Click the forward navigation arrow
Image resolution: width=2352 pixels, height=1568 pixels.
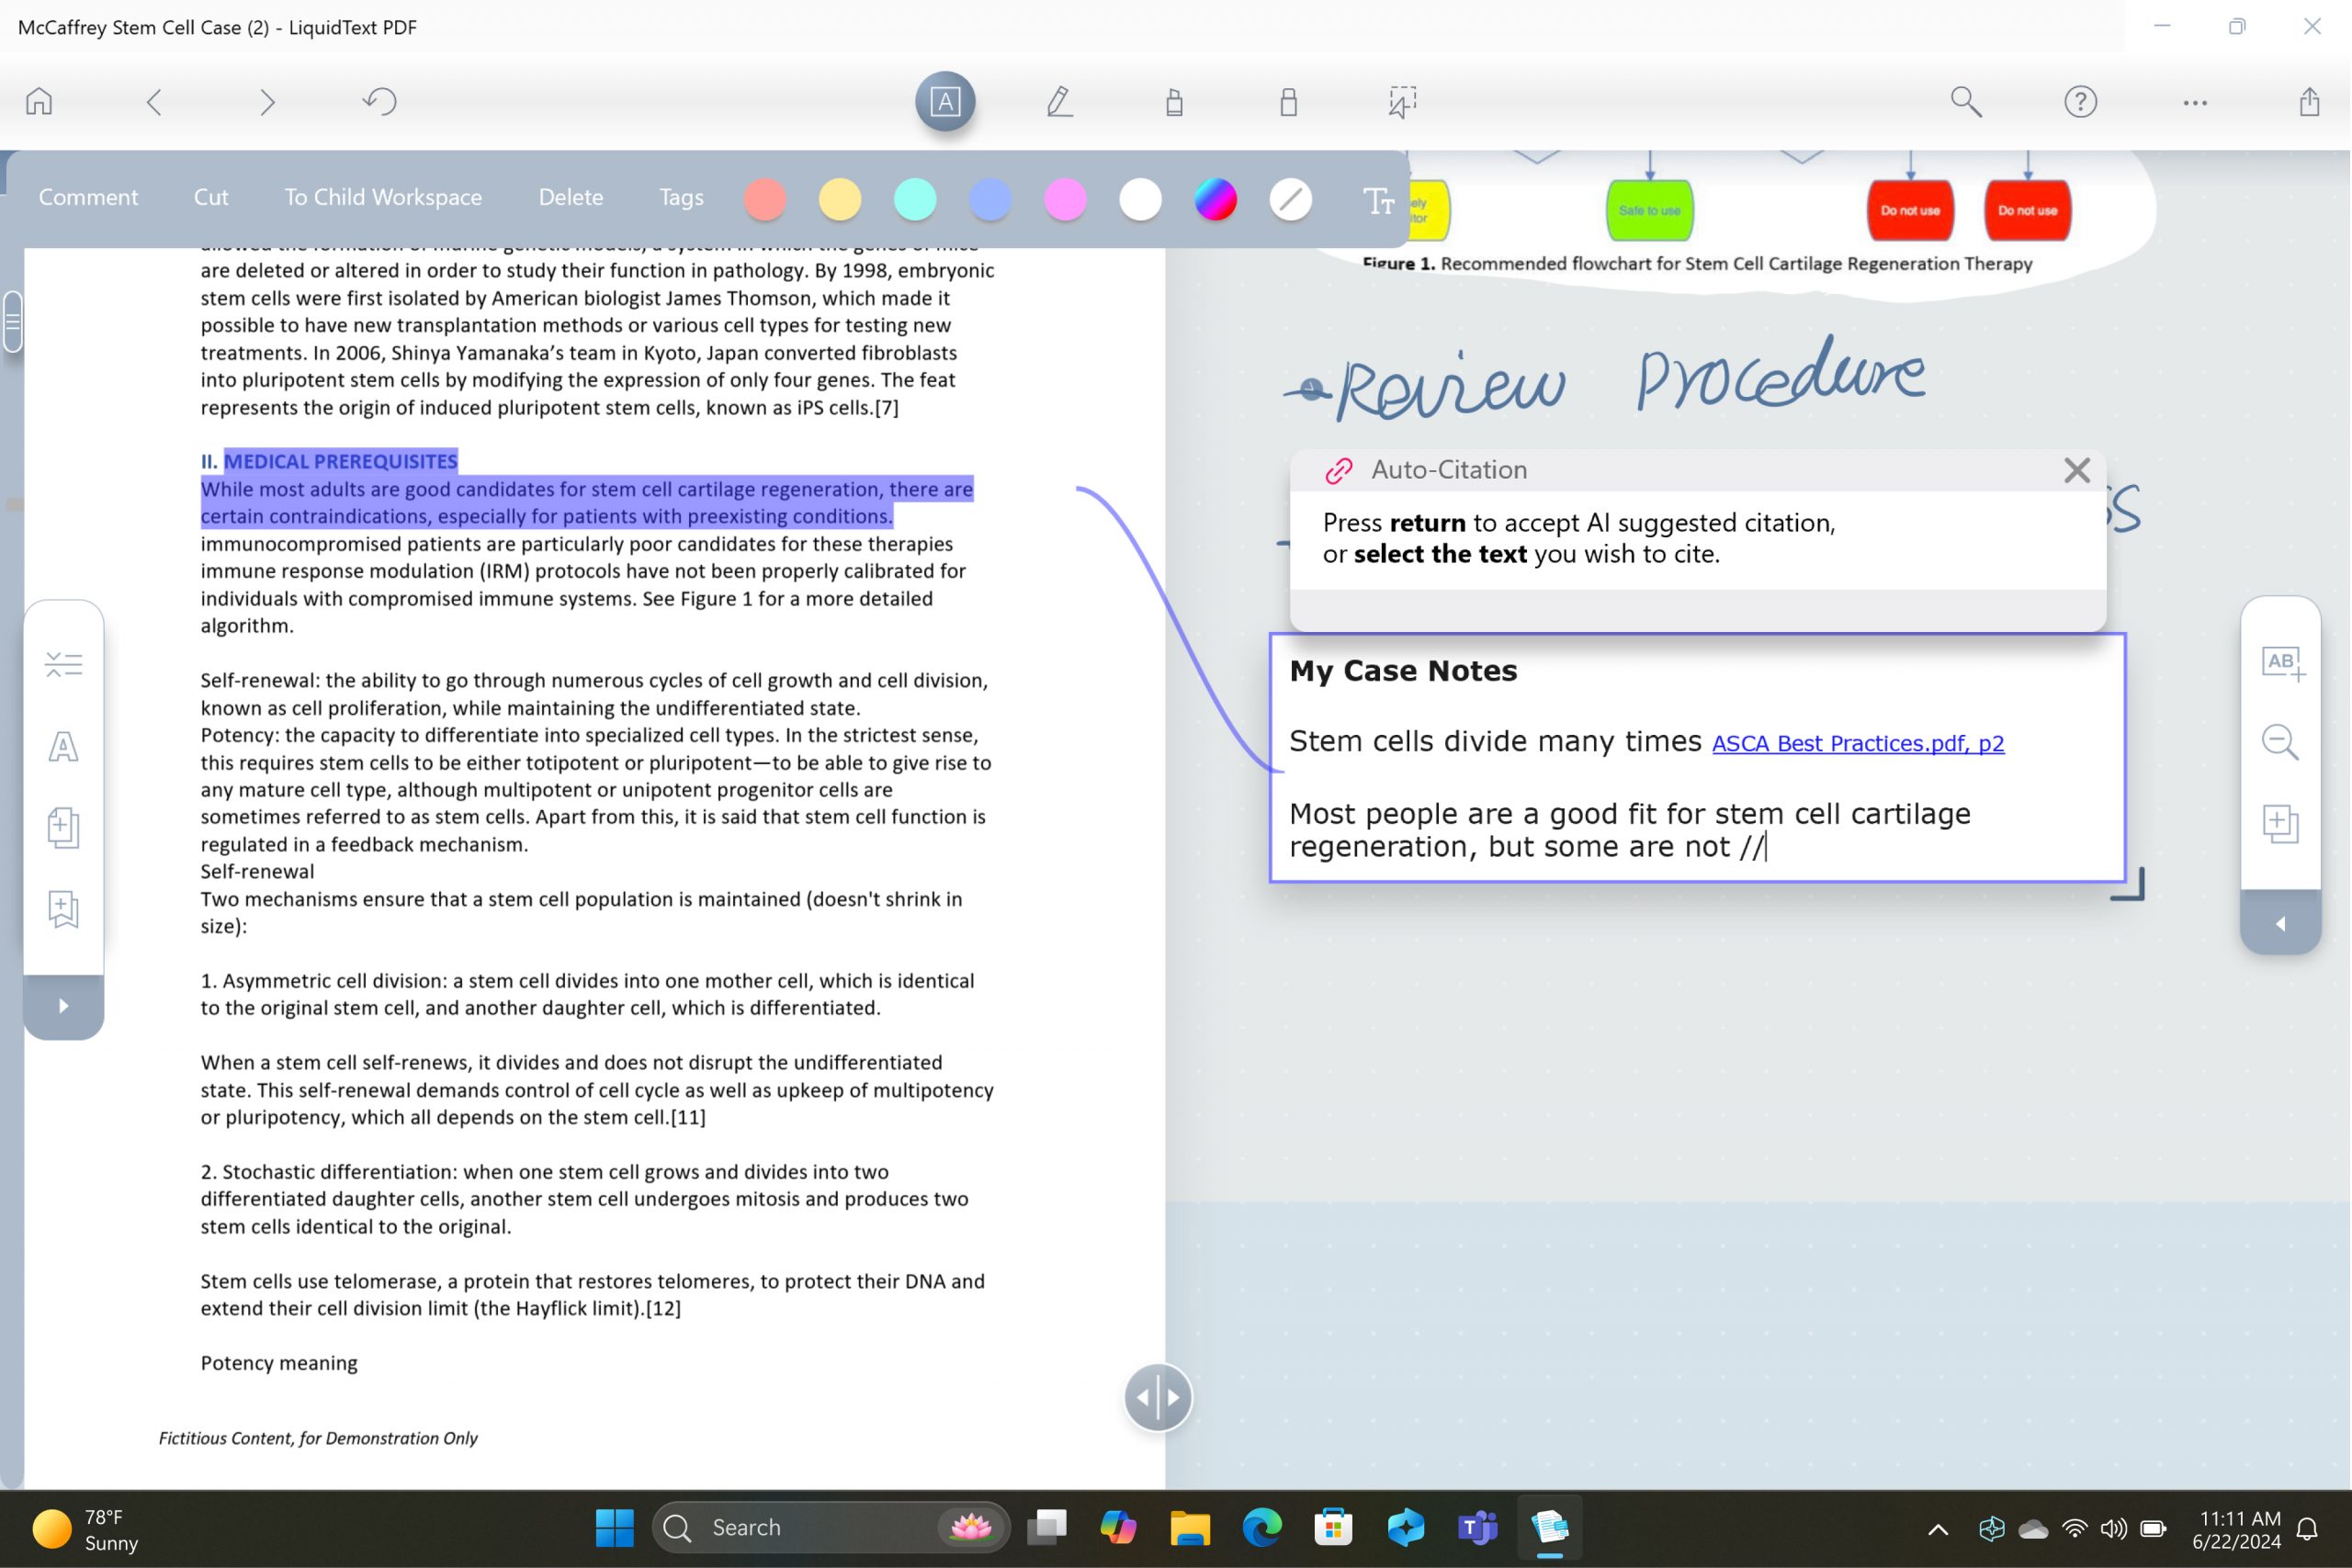tap(266, 100)
